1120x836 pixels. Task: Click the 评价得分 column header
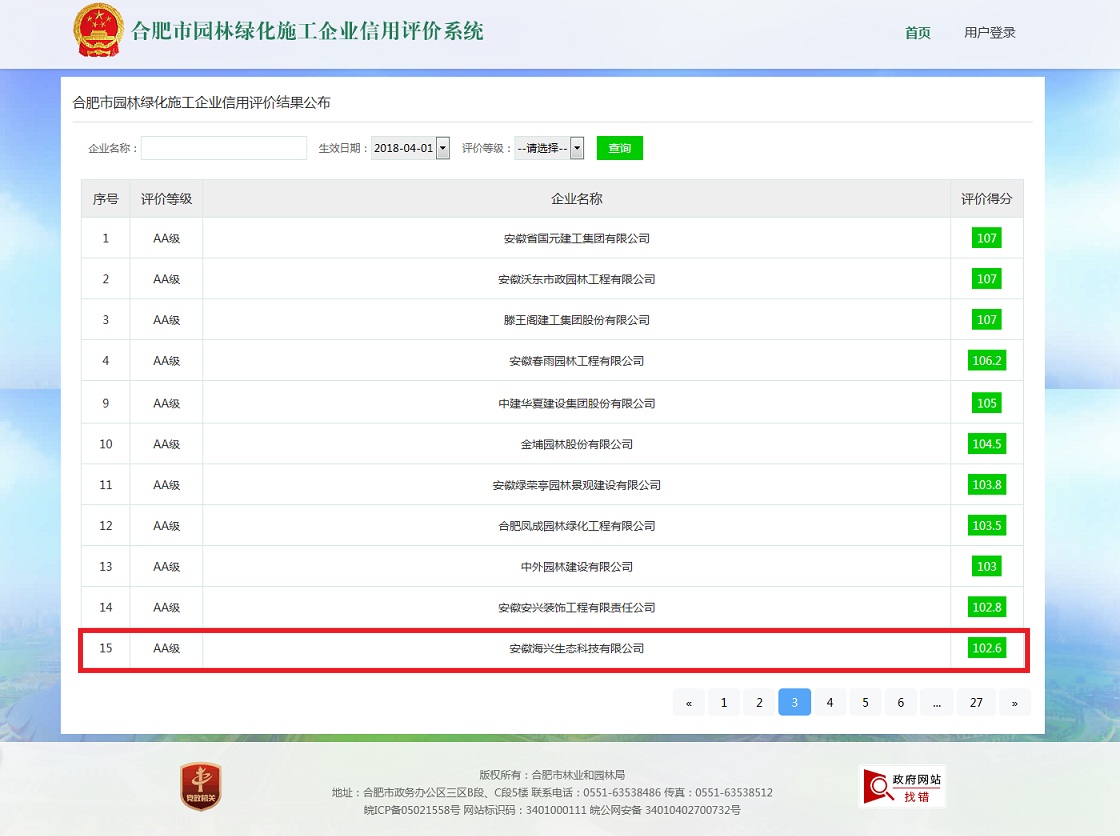[986, 199]
